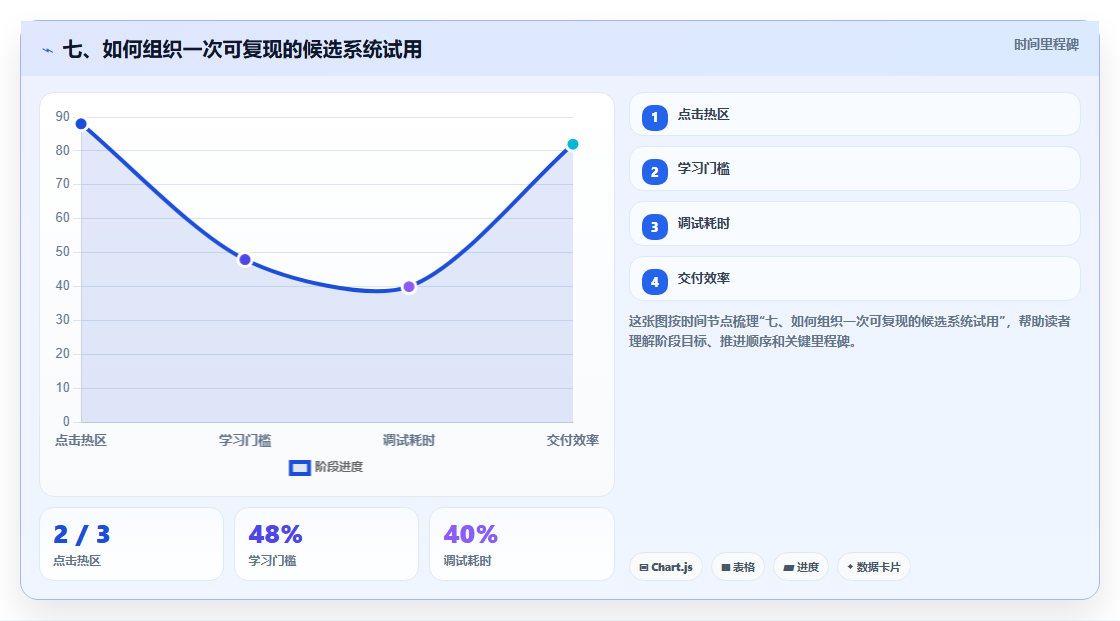1120x621 pixels.
Task: Click the x-axis label 调试耗时
Action: coord(409,441)
